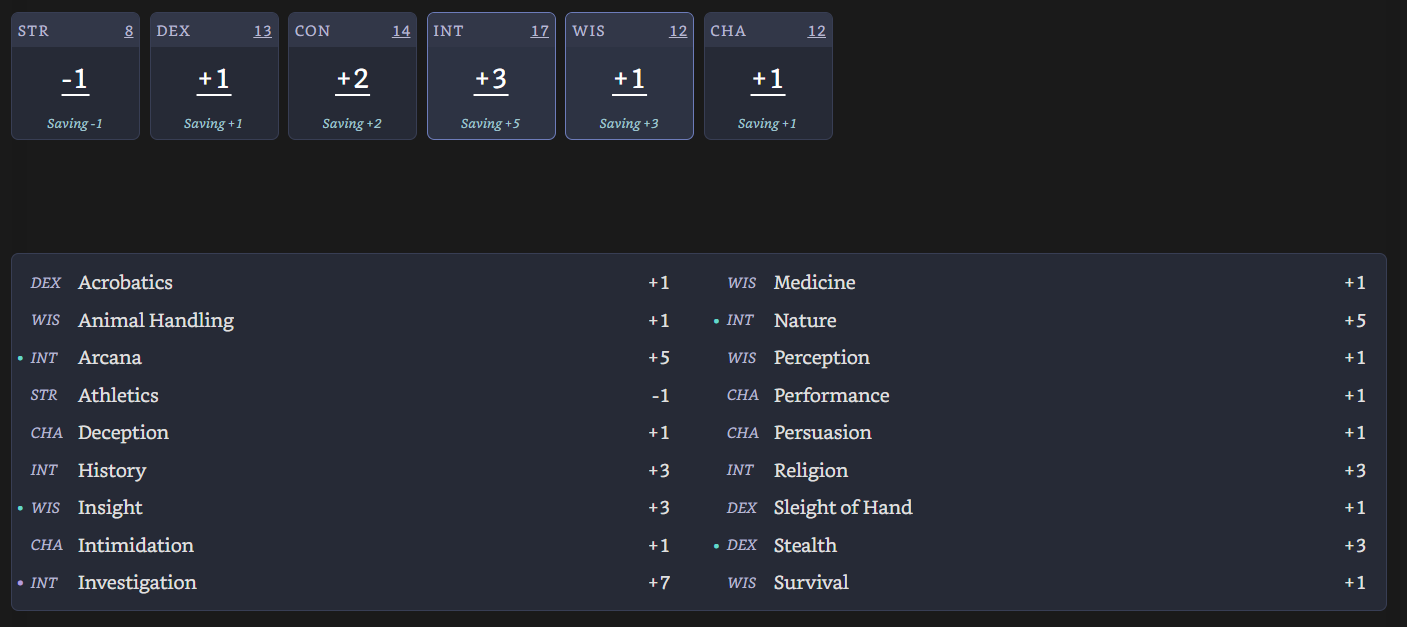This screenshot has height=627, width=1407.
Task: Roll the WIS Saving +3 throw
Action: click(629, 124)
